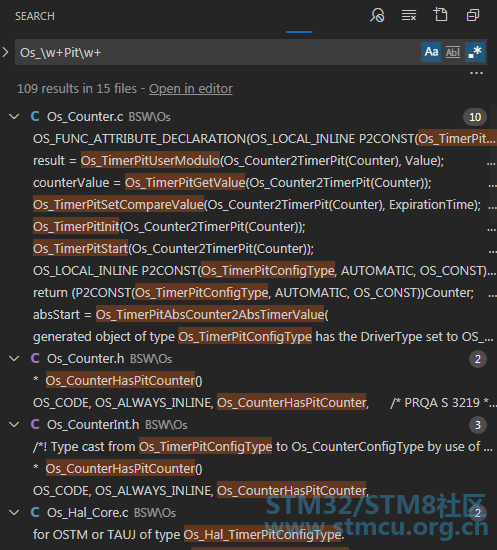Open the OS_LOCAL_INLINE P2CONST result line
This screenshot has width=497, height=550.
264,271
